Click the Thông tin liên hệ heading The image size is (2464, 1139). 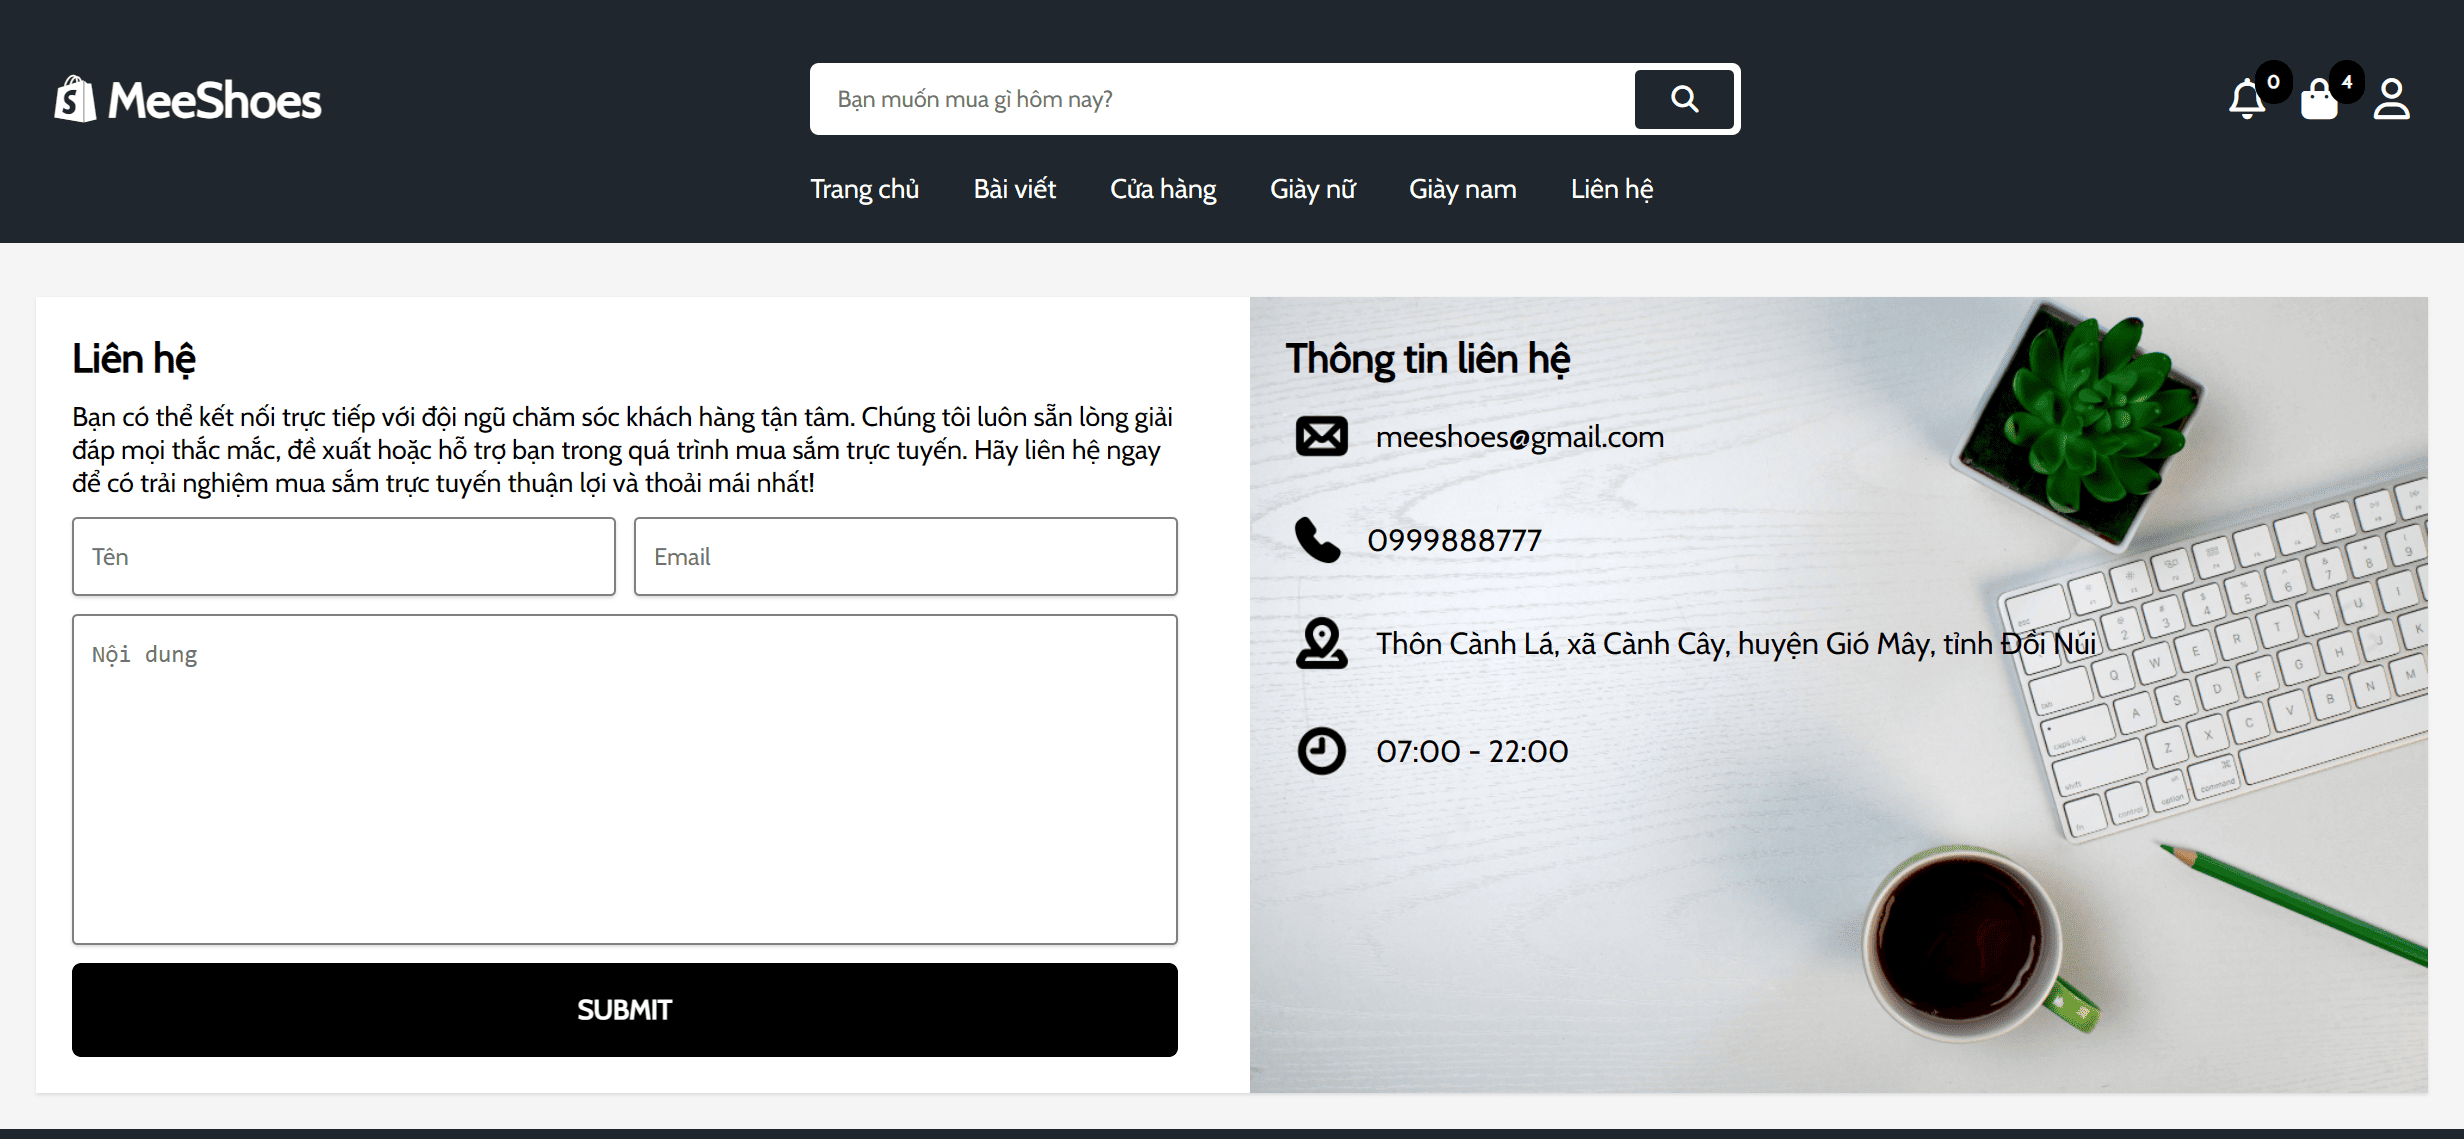click(x=1427, y=359)
